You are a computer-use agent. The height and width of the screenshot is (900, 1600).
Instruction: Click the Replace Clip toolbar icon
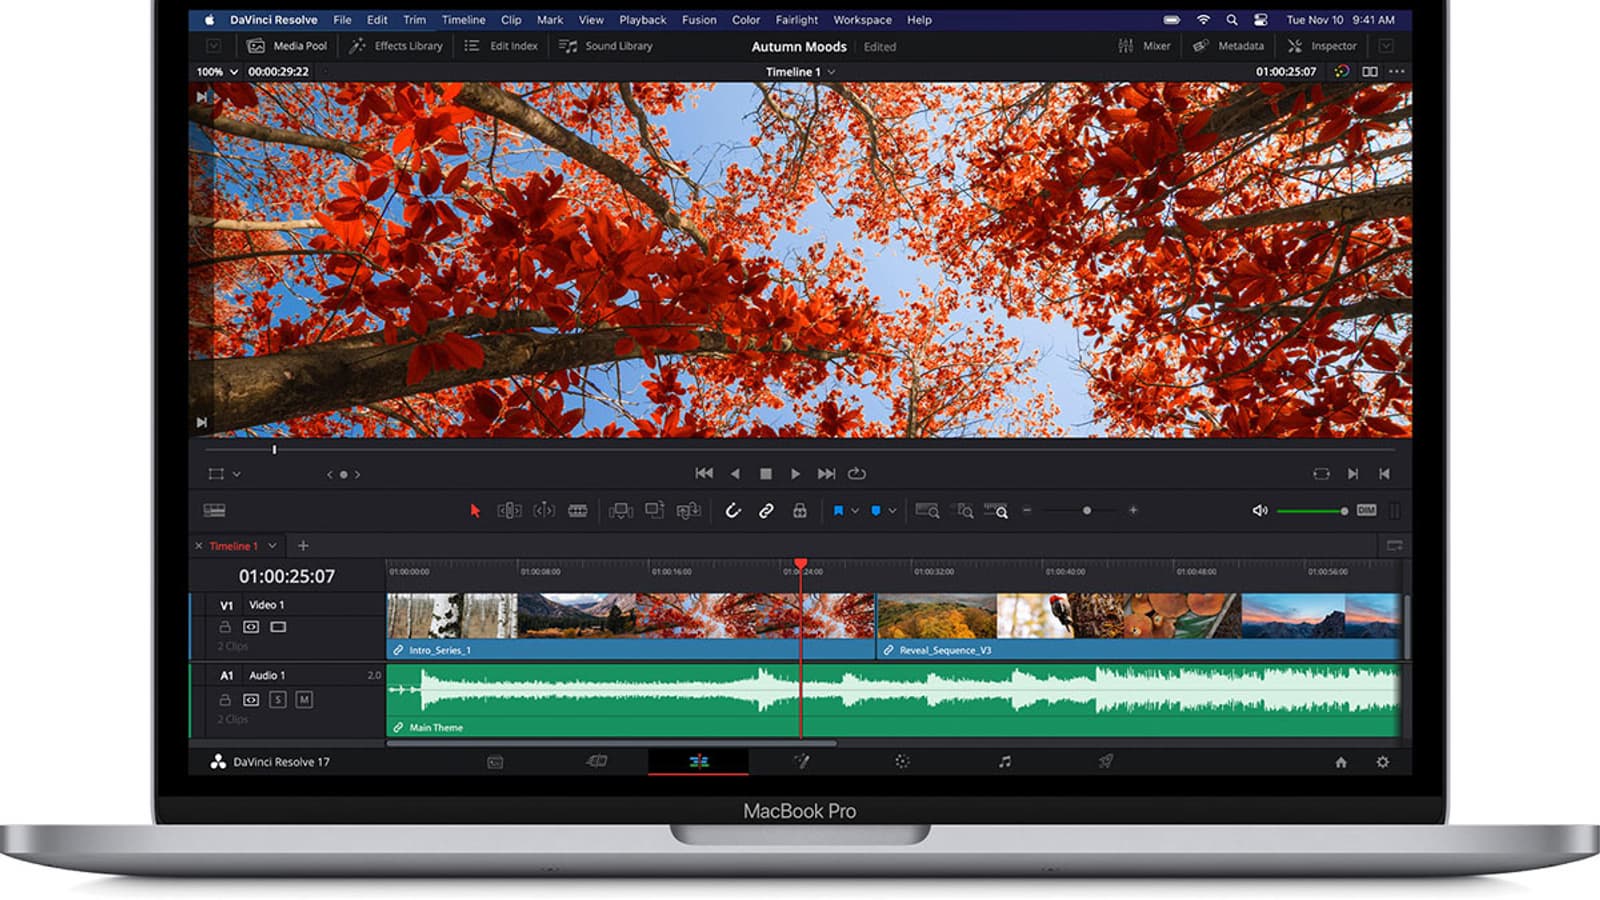coord(688,511)
